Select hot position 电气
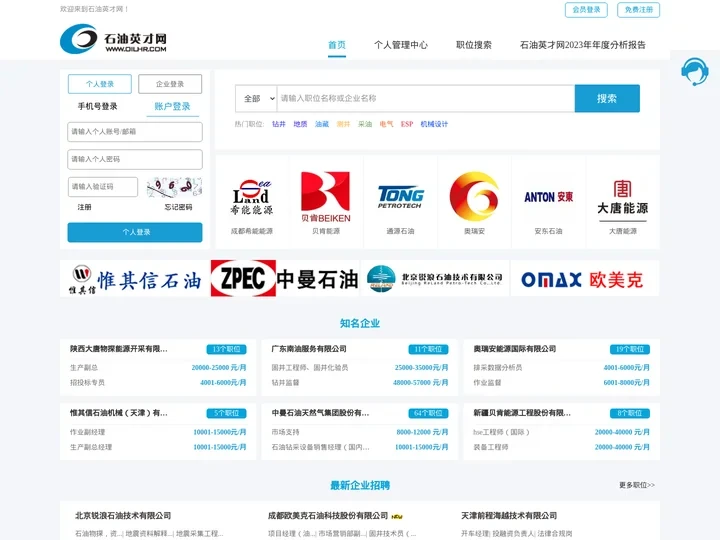This screenshot has height=540, width=720. click(386, 124)
